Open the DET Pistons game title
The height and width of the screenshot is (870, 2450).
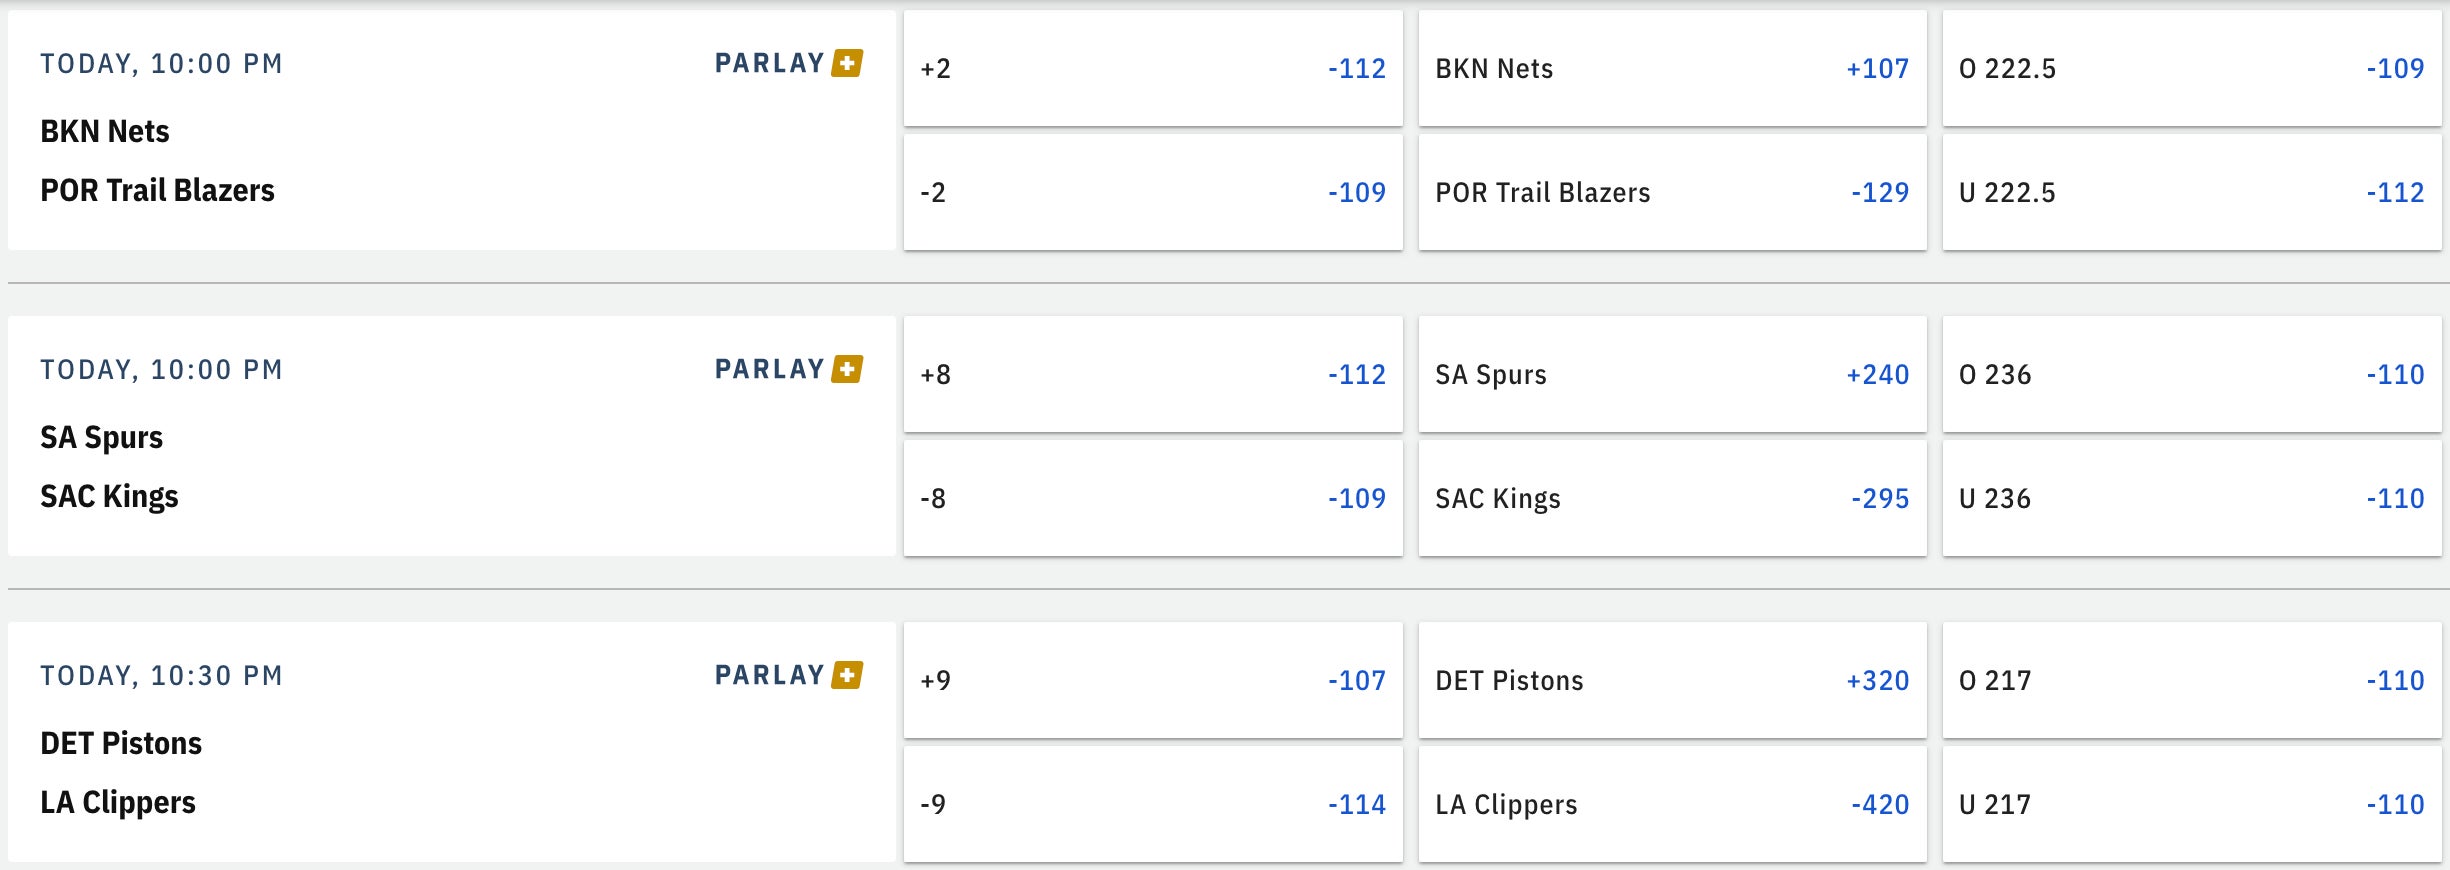point(121,743)
